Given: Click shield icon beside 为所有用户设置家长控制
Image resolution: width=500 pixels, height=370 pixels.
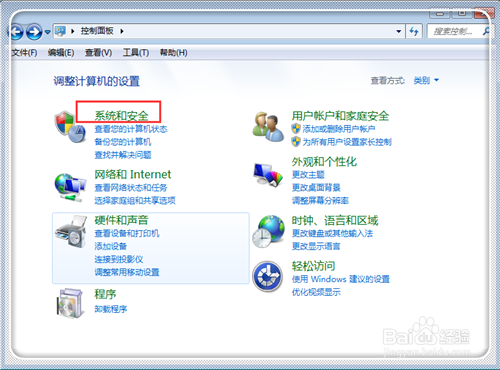Looking at the screenshot, I should 296,142.
